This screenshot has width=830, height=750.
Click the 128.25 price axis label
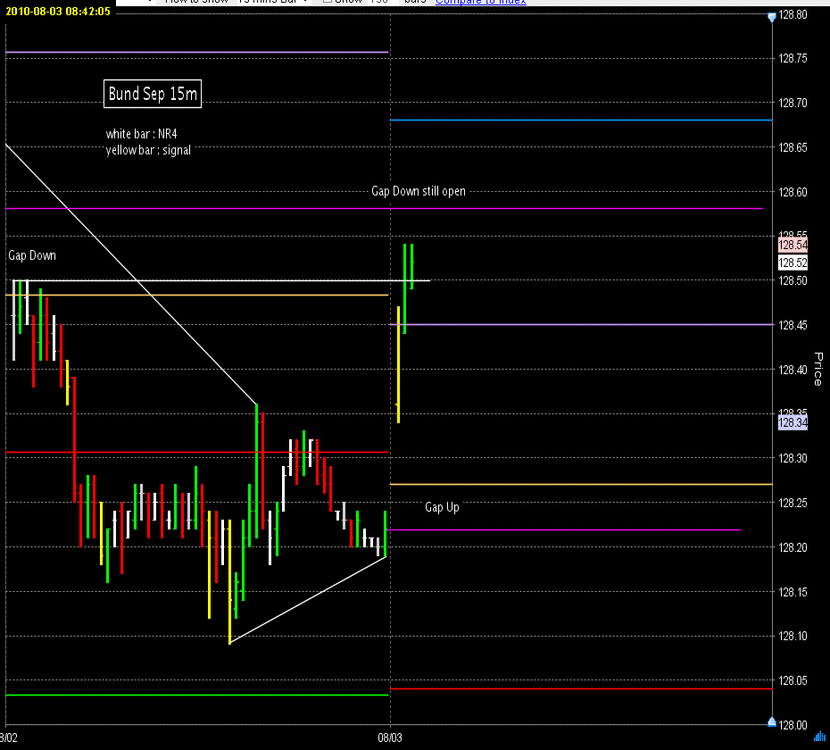[793, 503]
